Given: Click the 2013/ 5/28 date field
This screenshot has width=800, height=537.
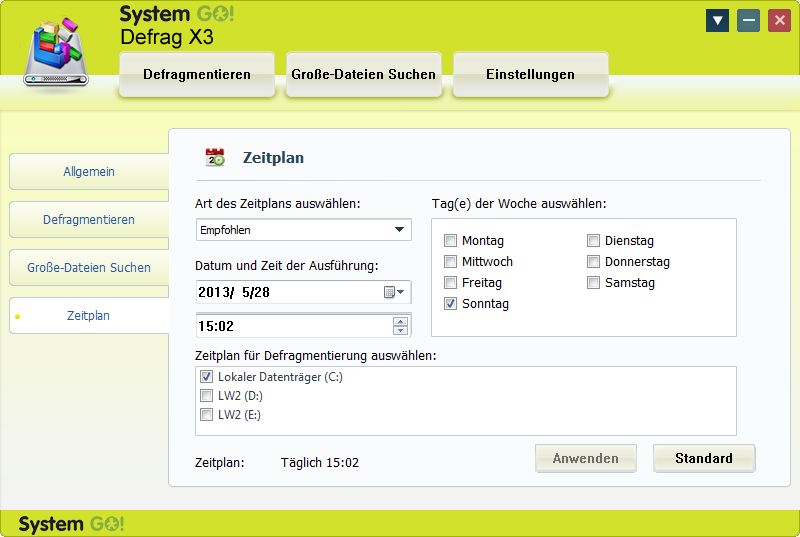Looking at the screenshot, I should click(304, 292).
